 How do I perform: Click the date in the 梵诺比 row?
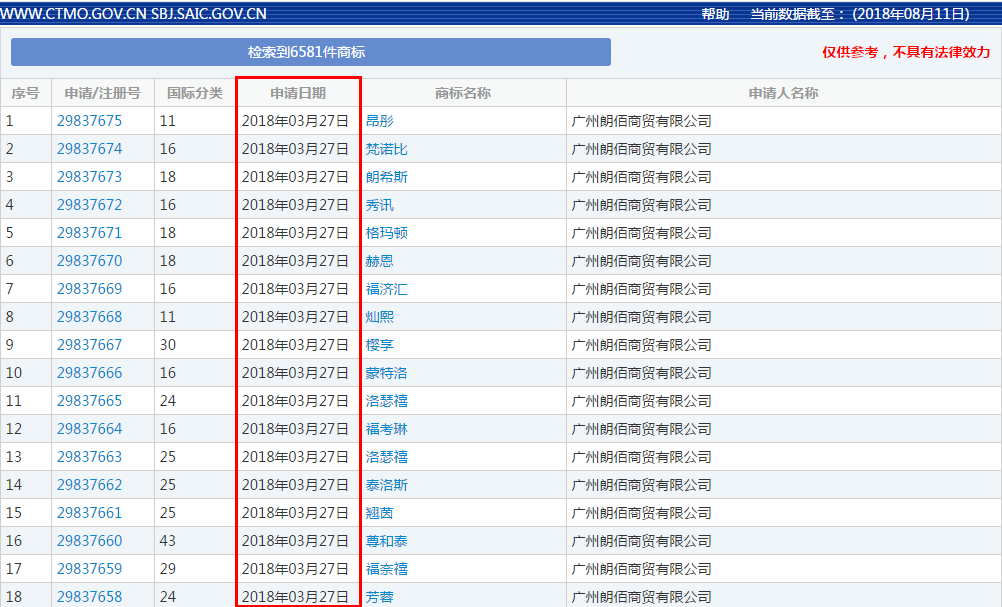[x=295, y=149]
